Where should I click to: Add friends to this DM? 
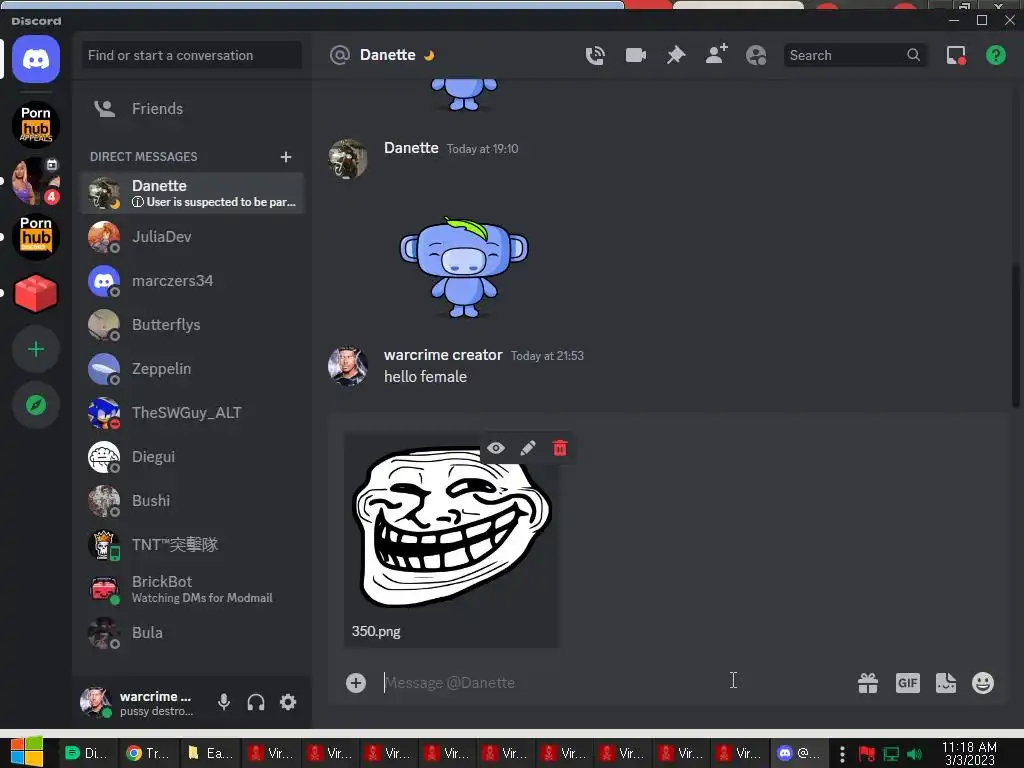[716, 55]
